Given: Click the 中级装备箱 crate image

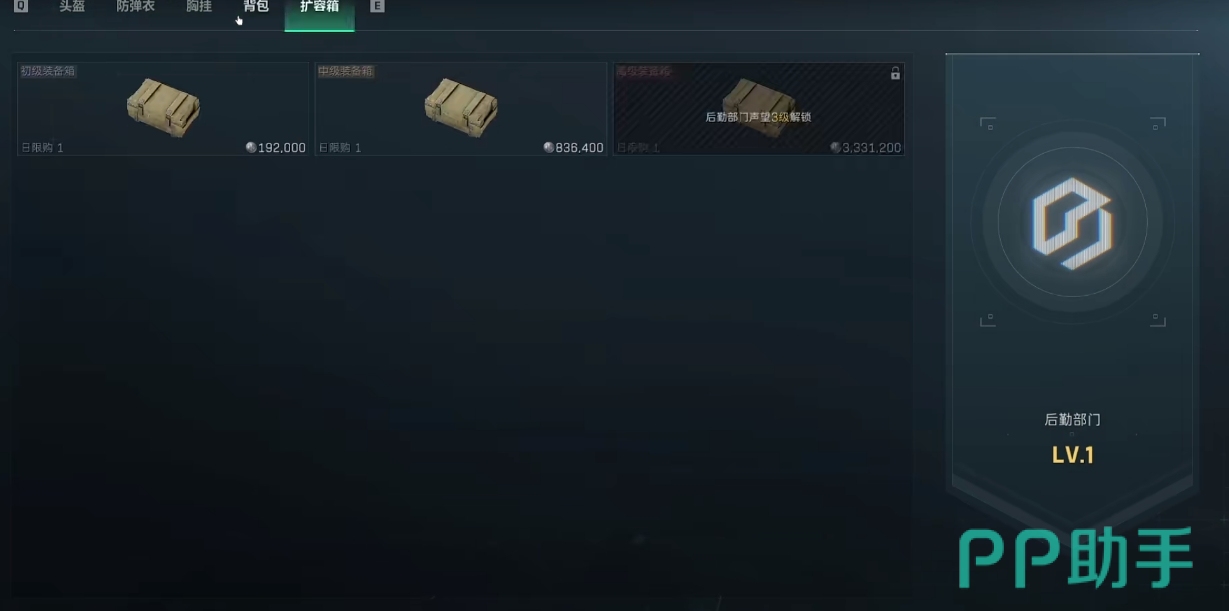Looking at the screenshot, I should pos(461,107).
